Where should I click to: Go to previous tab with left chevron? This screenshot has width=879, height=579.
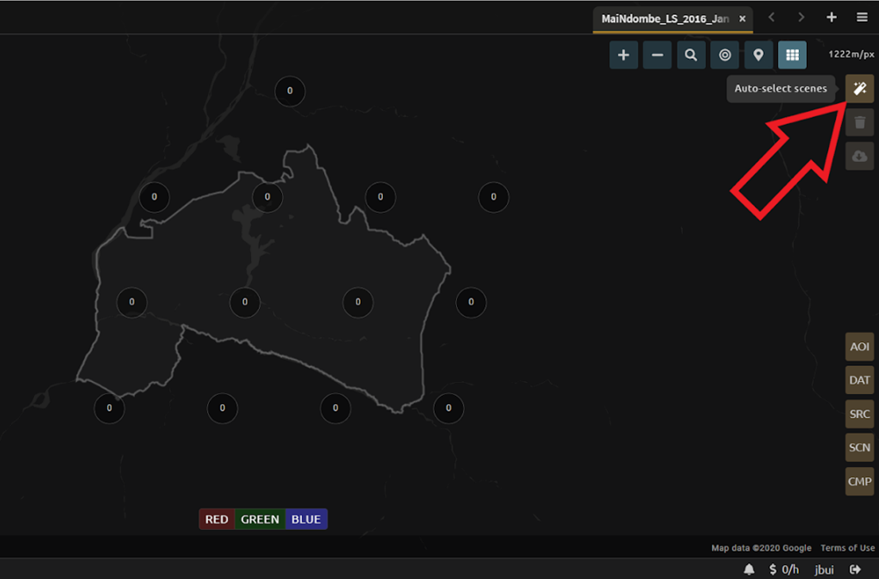[x=771, y=18]
